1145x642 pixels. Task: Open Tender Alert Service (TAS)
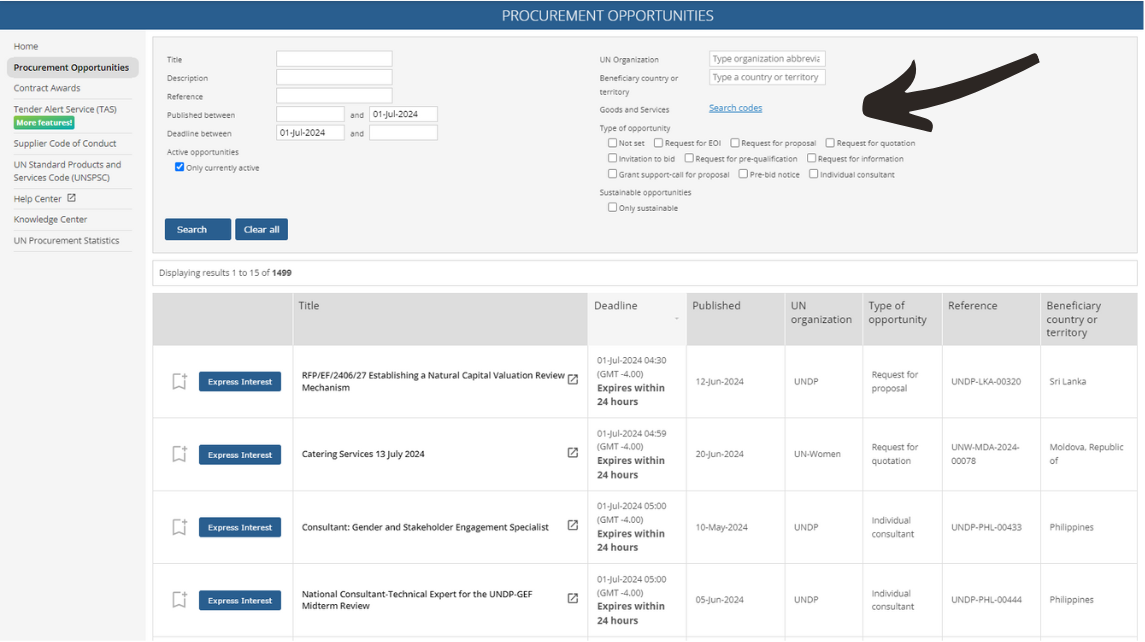(65, 109)
